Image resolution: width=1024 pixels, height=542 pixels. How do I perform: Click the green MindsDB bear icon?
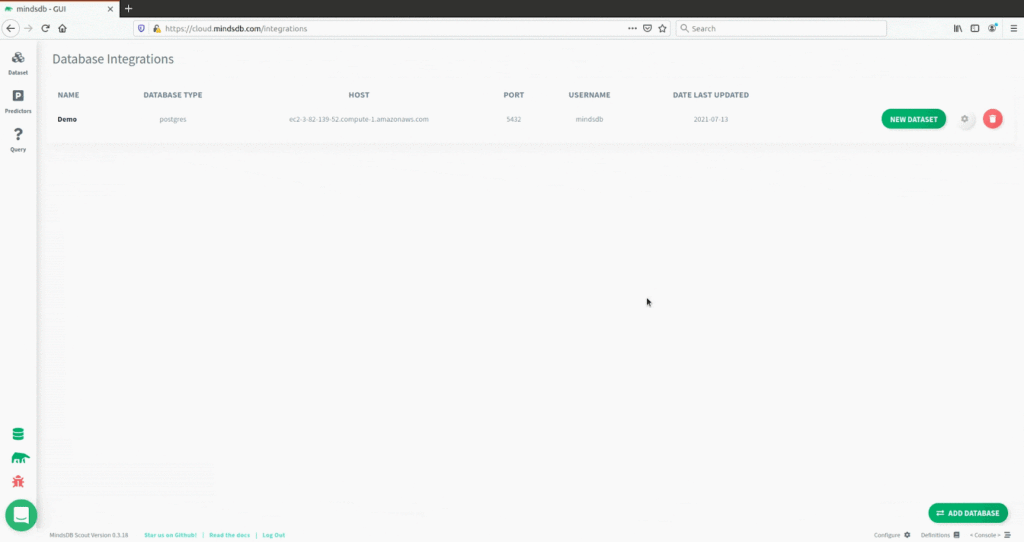point(20,458)
